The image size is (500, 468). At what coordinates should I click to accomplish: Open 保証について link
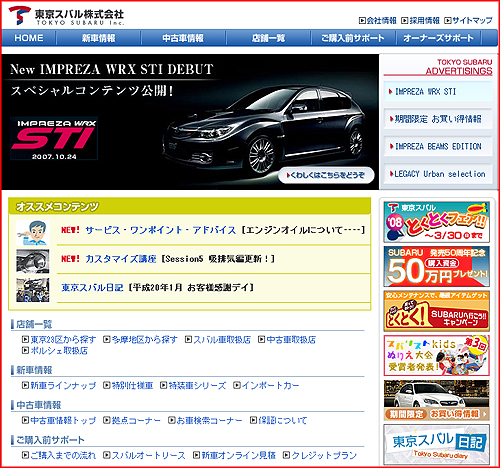[279, 420]
